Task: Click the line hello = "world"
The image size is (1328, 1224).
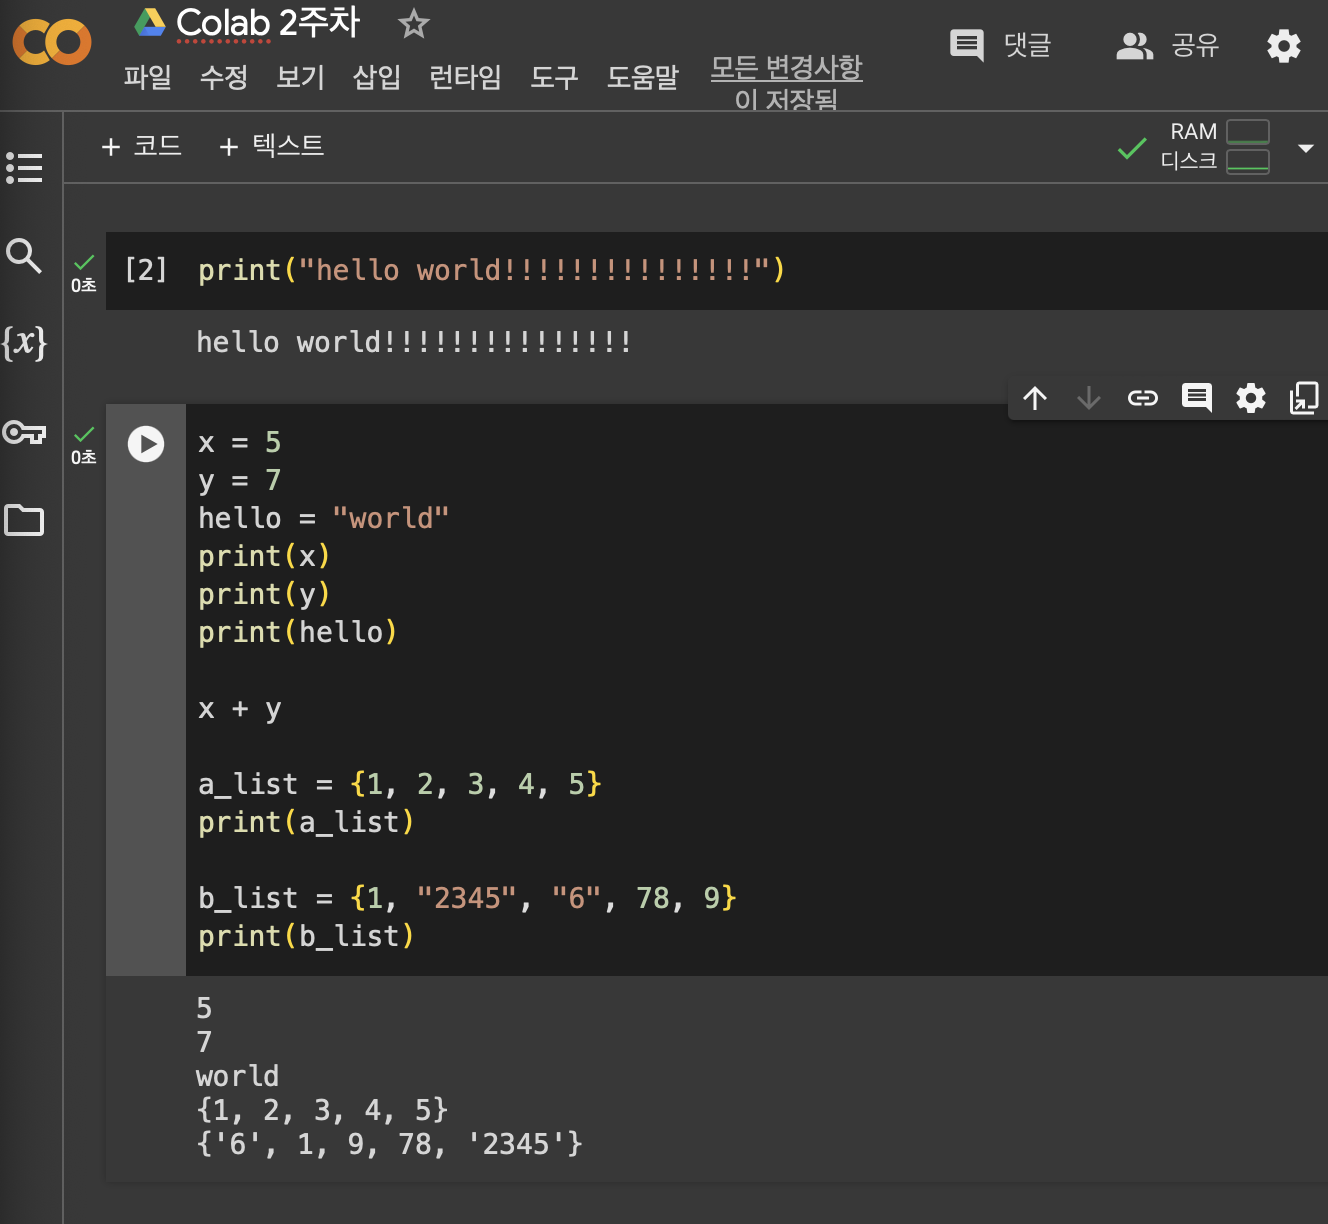Action: (324, 518)
